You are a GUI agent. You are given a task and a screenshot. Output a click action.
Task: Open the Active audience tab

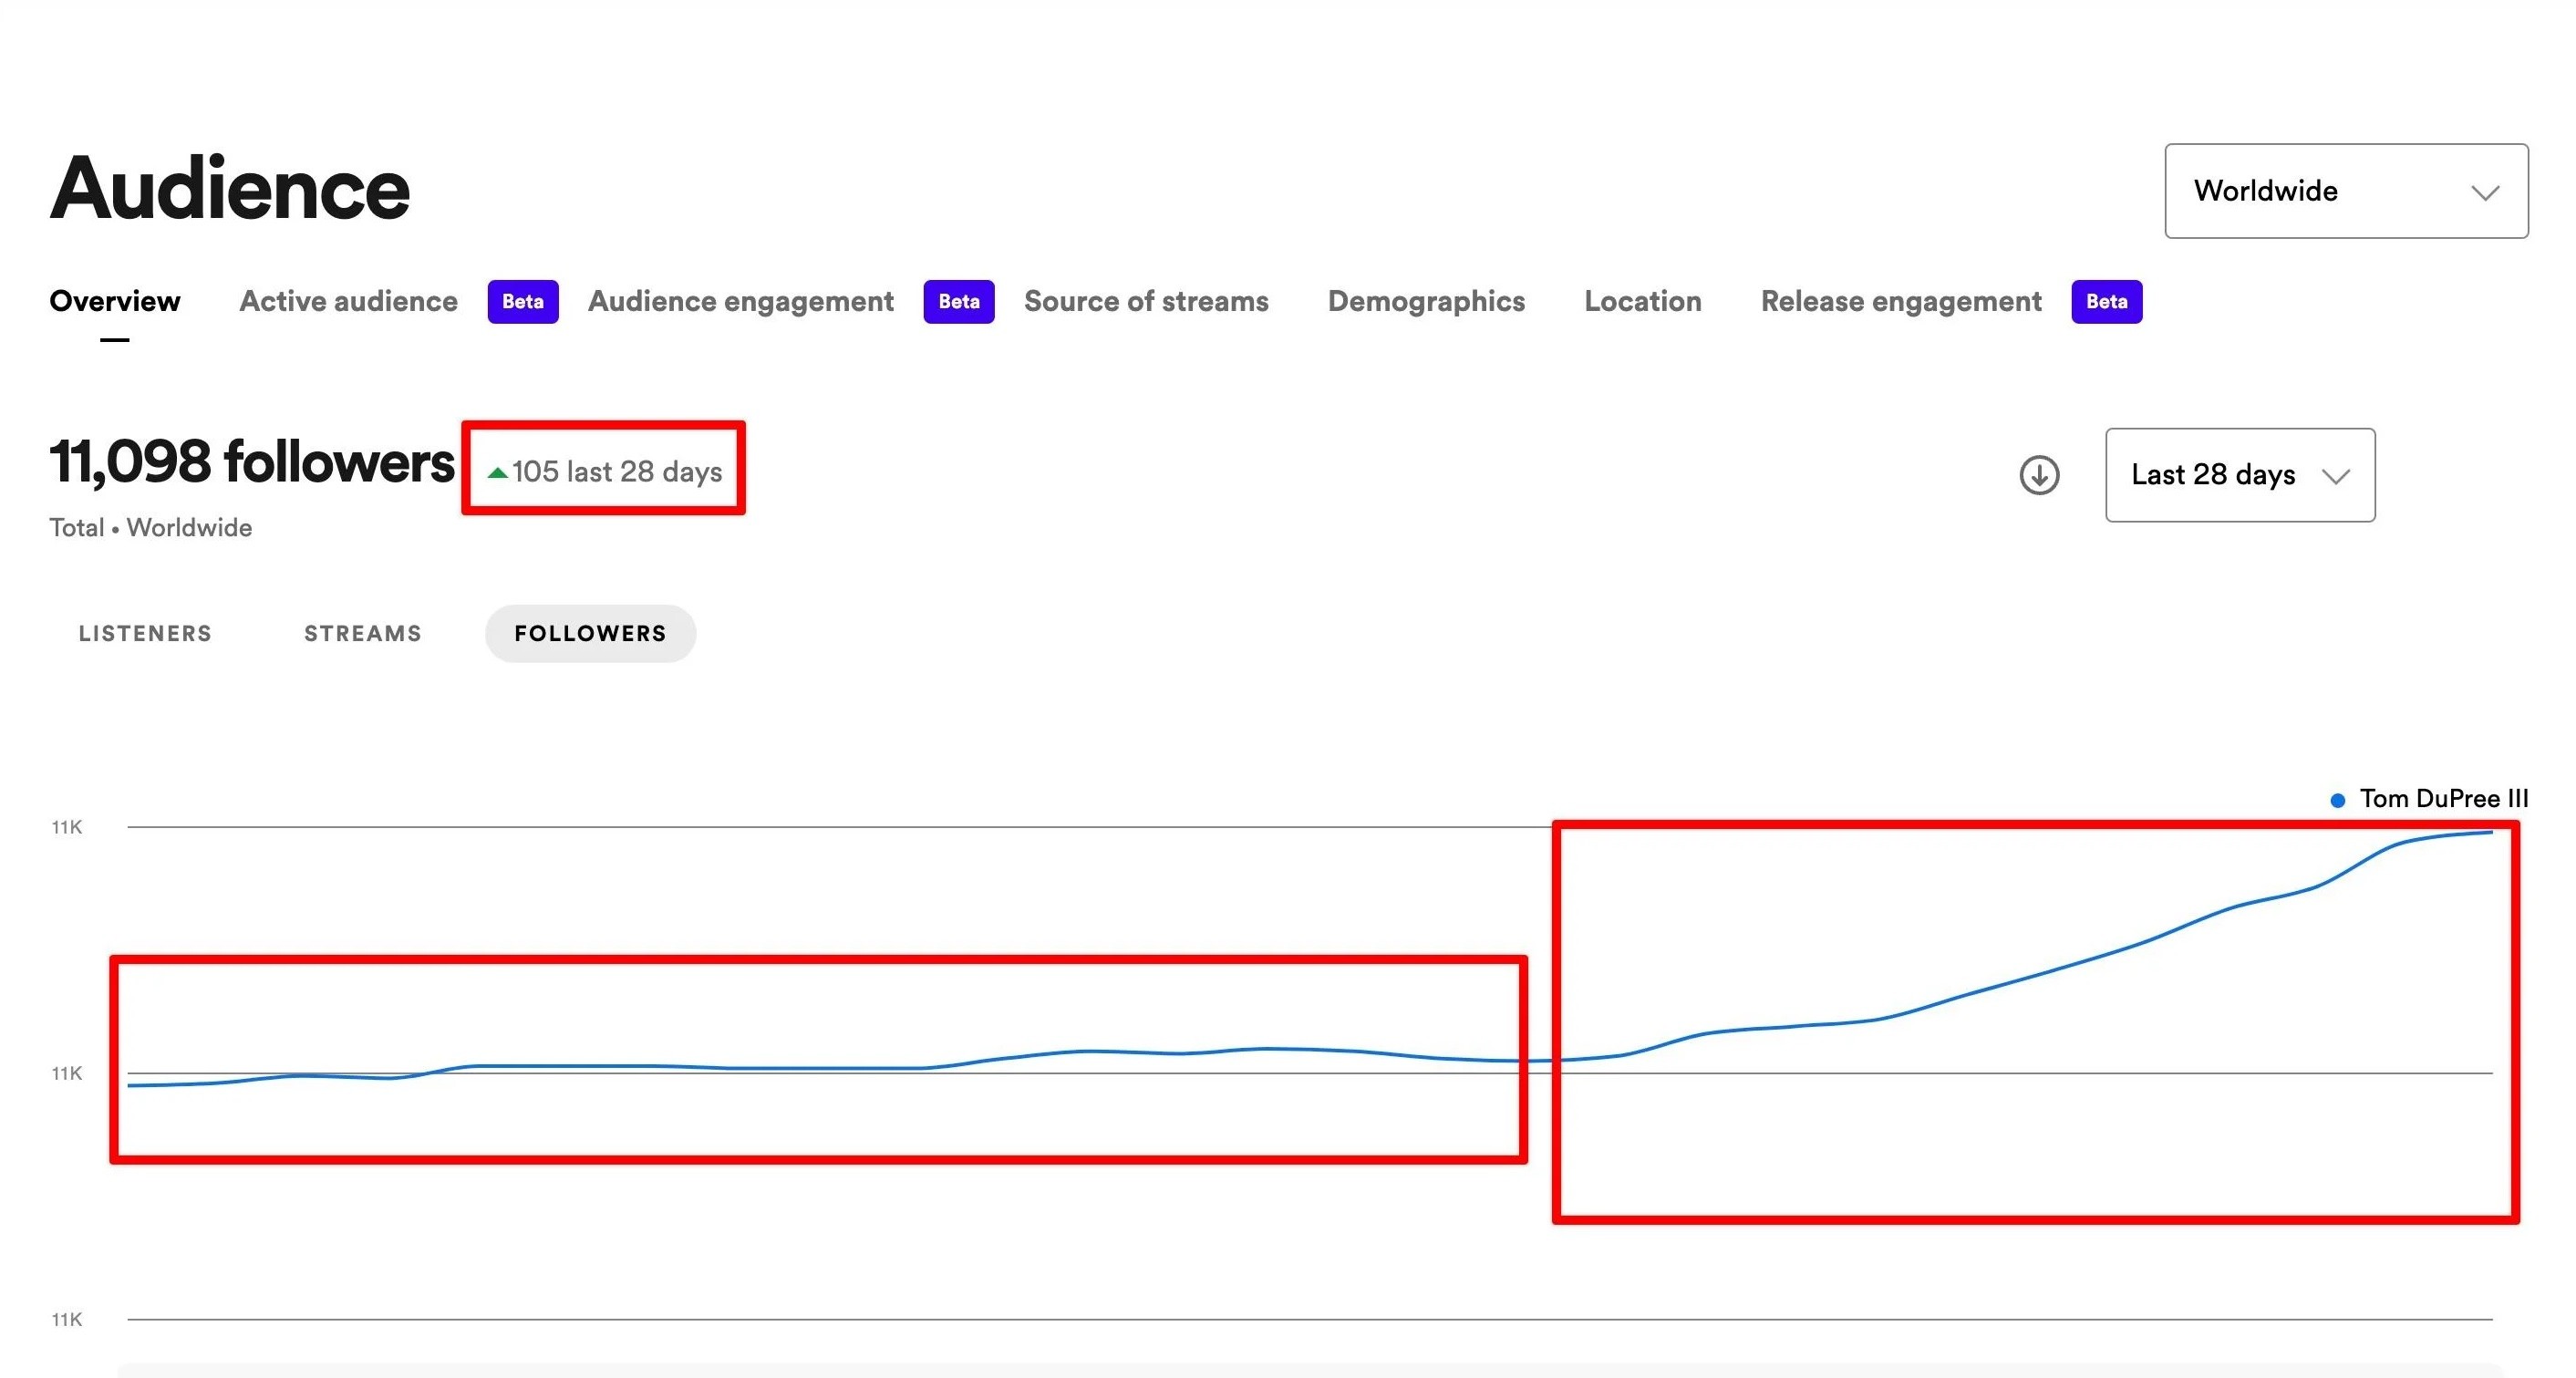(x=348, y=302)
